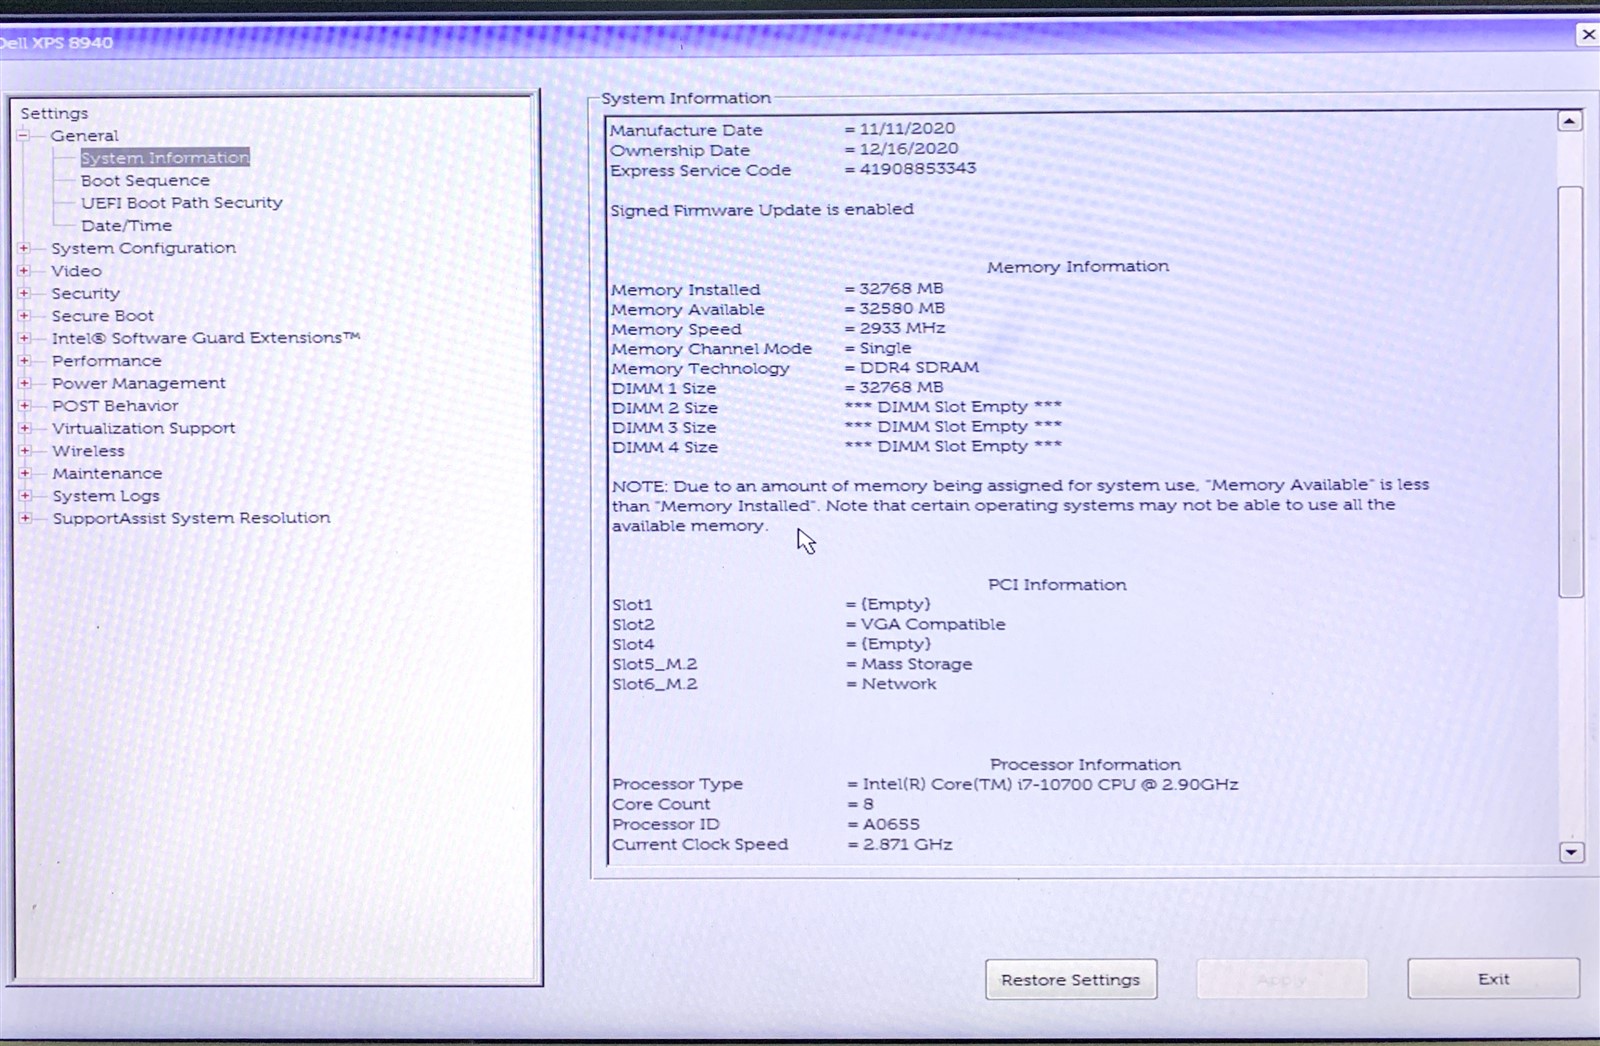
Task: Click Memory Installed value 32768 MB
Action: (901, 288)
